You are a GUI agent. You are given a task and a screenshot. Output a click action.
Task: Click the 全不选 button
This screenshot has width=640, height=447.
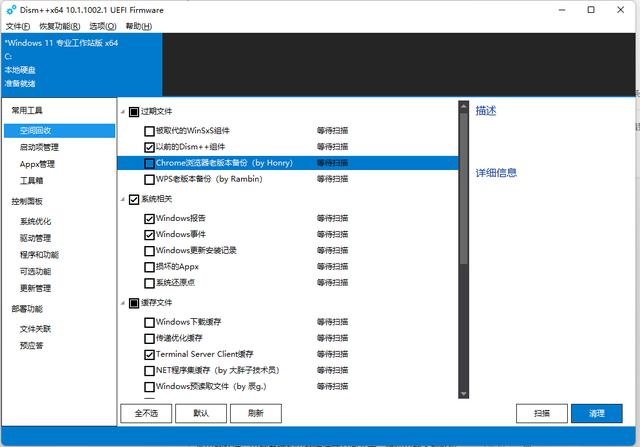(145, 413)
